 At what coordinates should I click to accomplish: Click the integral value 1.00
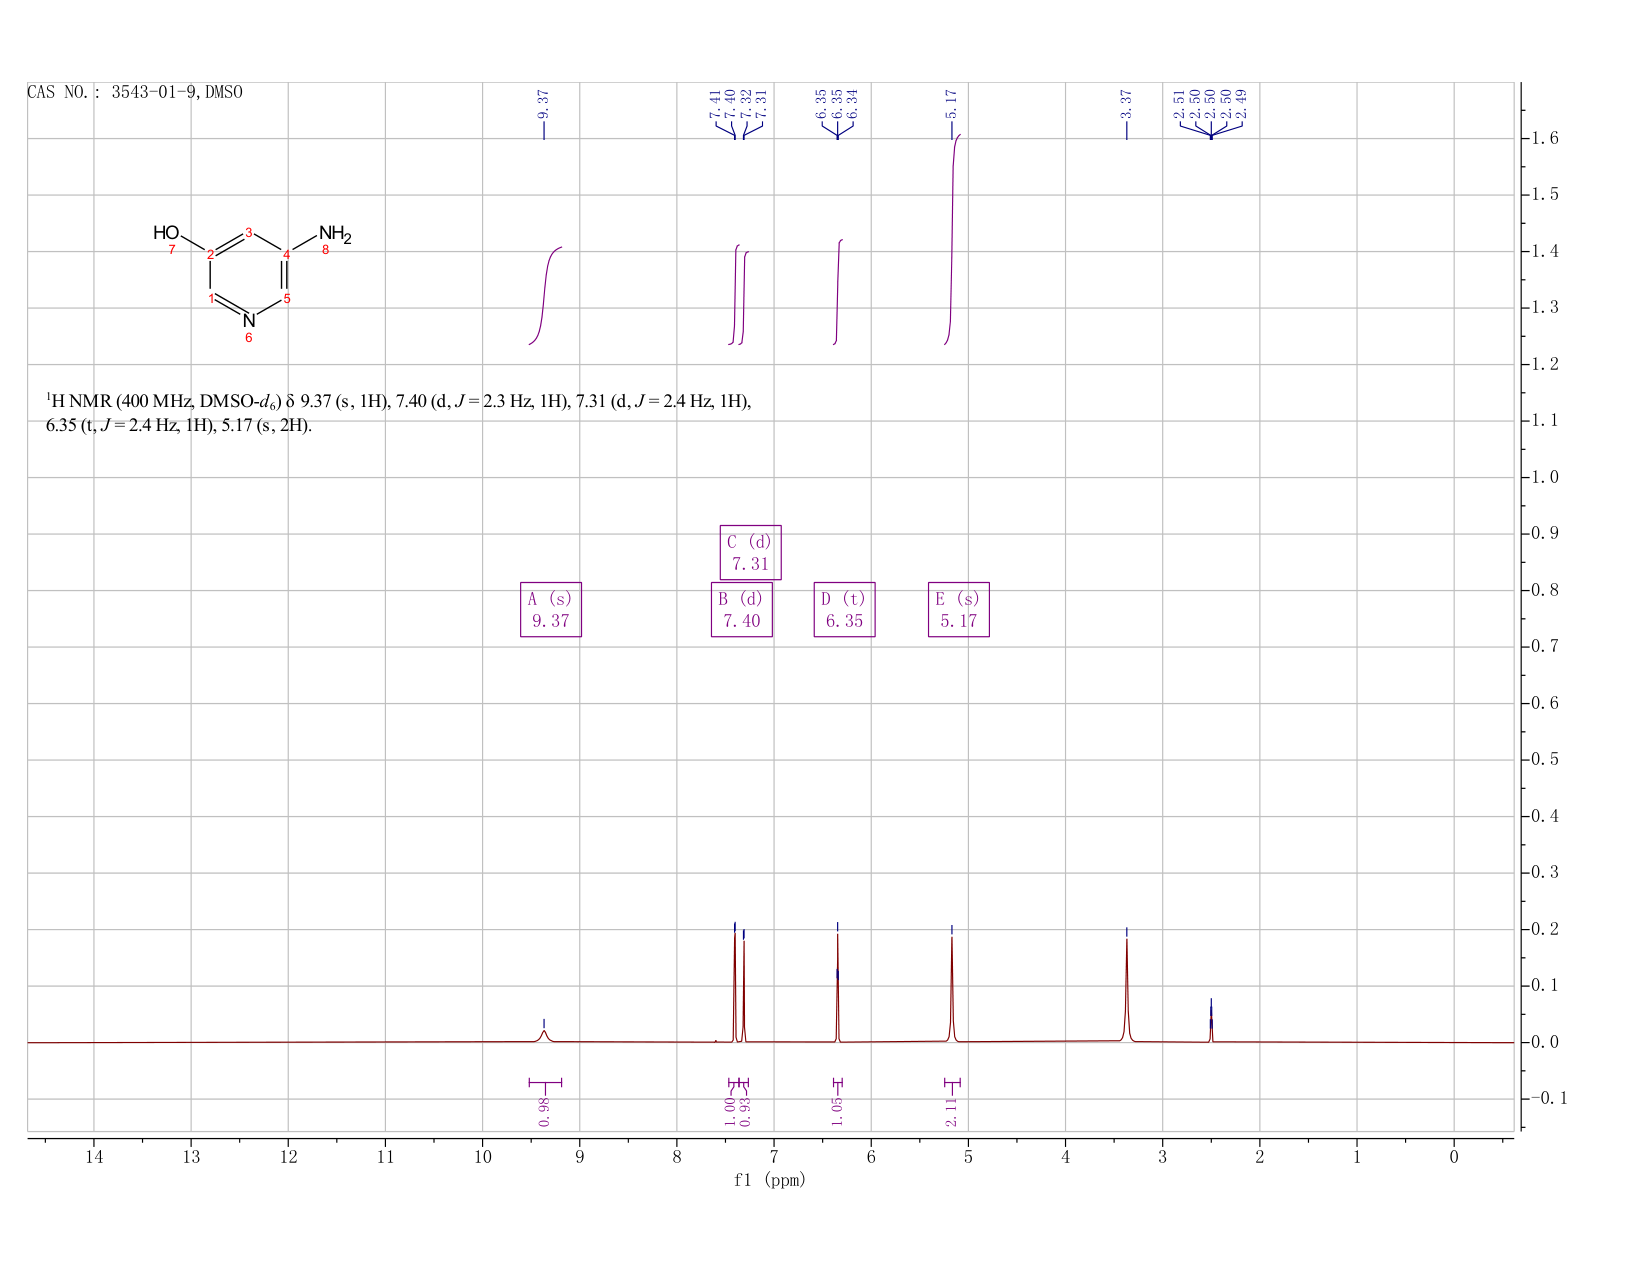(x=730, y=1111)
